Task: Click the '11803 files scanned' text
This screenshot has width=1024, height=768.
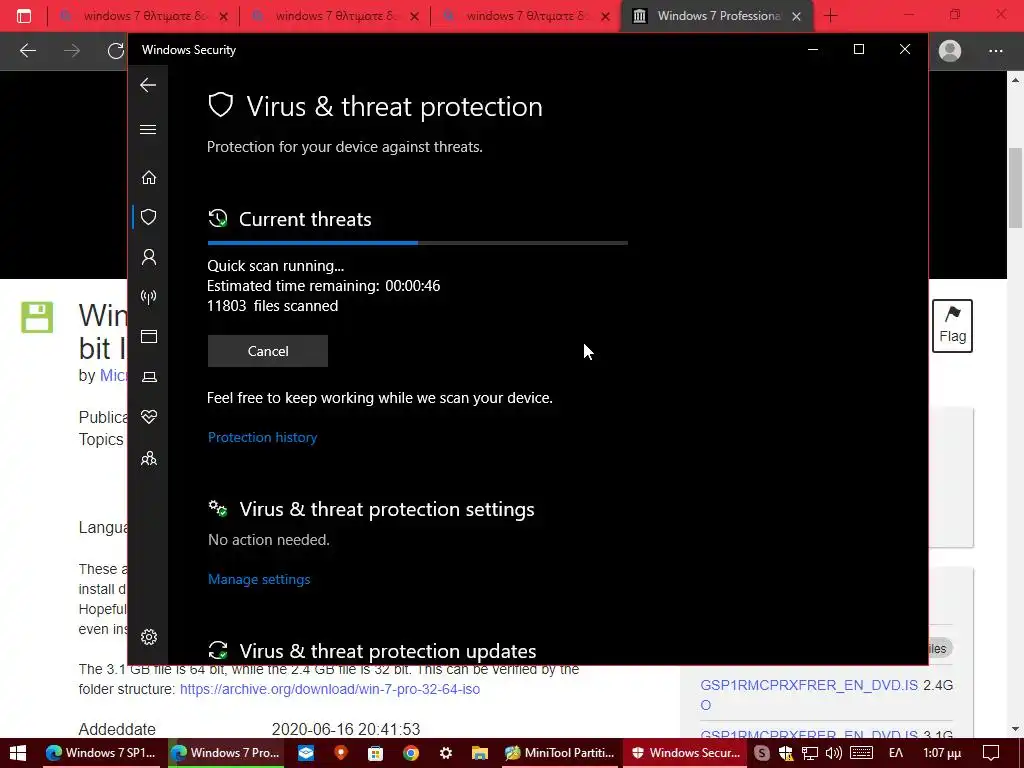Action: coord(272,306)
